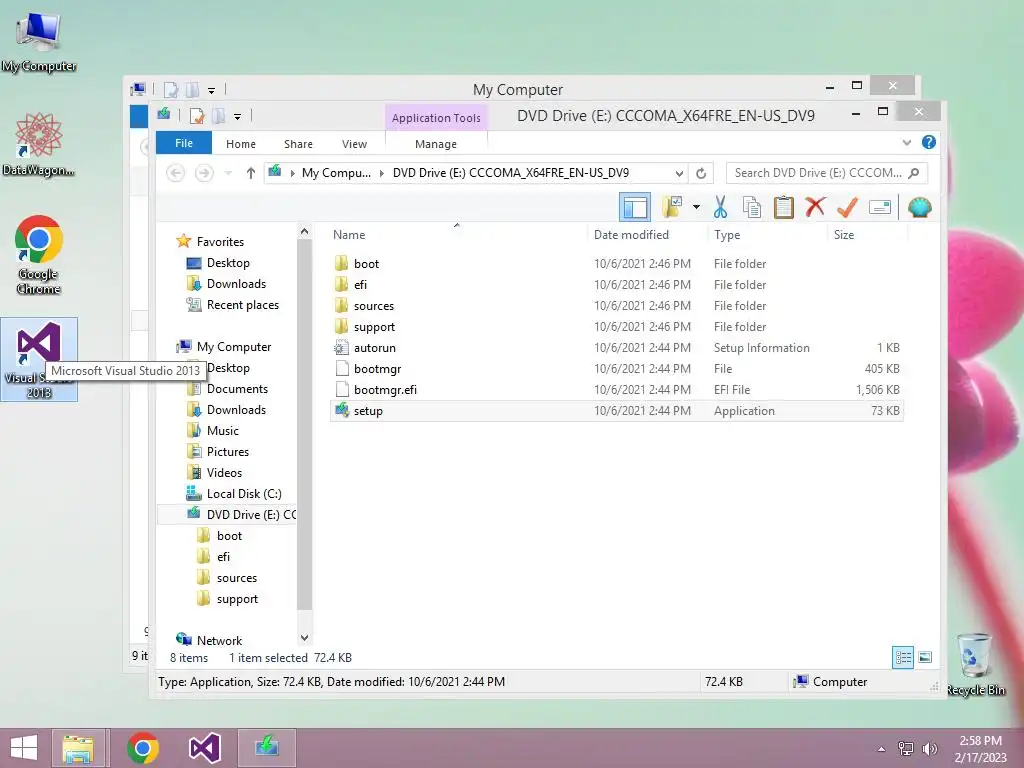Click My Compu... in the address breadcrumb
This screenshot has width=1024, height=768.
tap(336, 173)
